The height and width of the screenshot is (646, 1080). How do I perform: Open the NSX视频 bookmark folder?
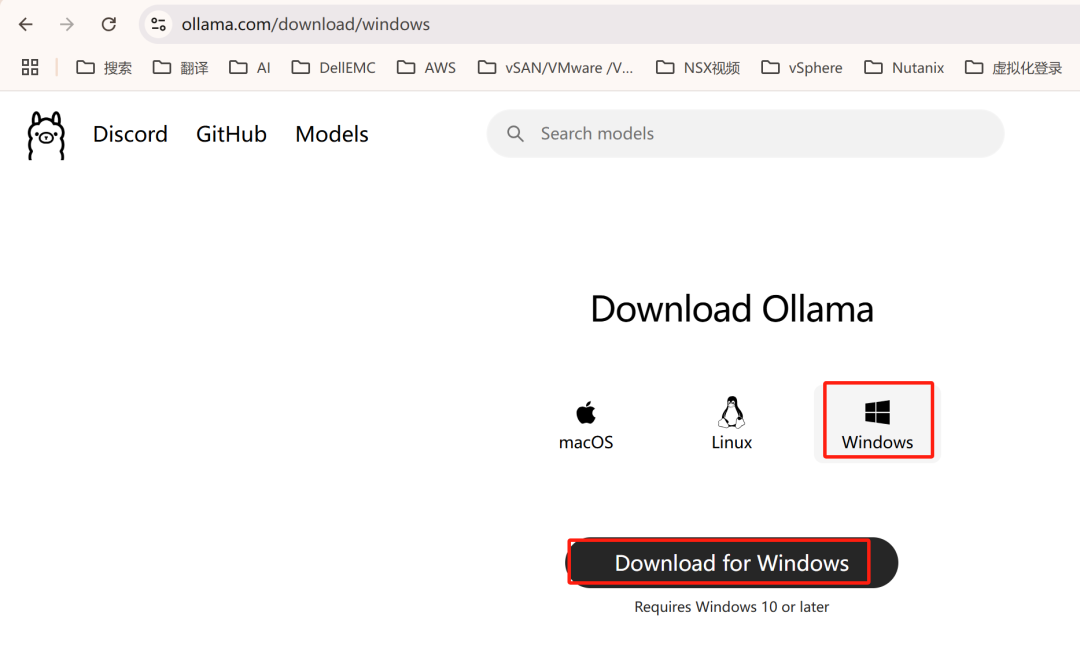point(698,67)
